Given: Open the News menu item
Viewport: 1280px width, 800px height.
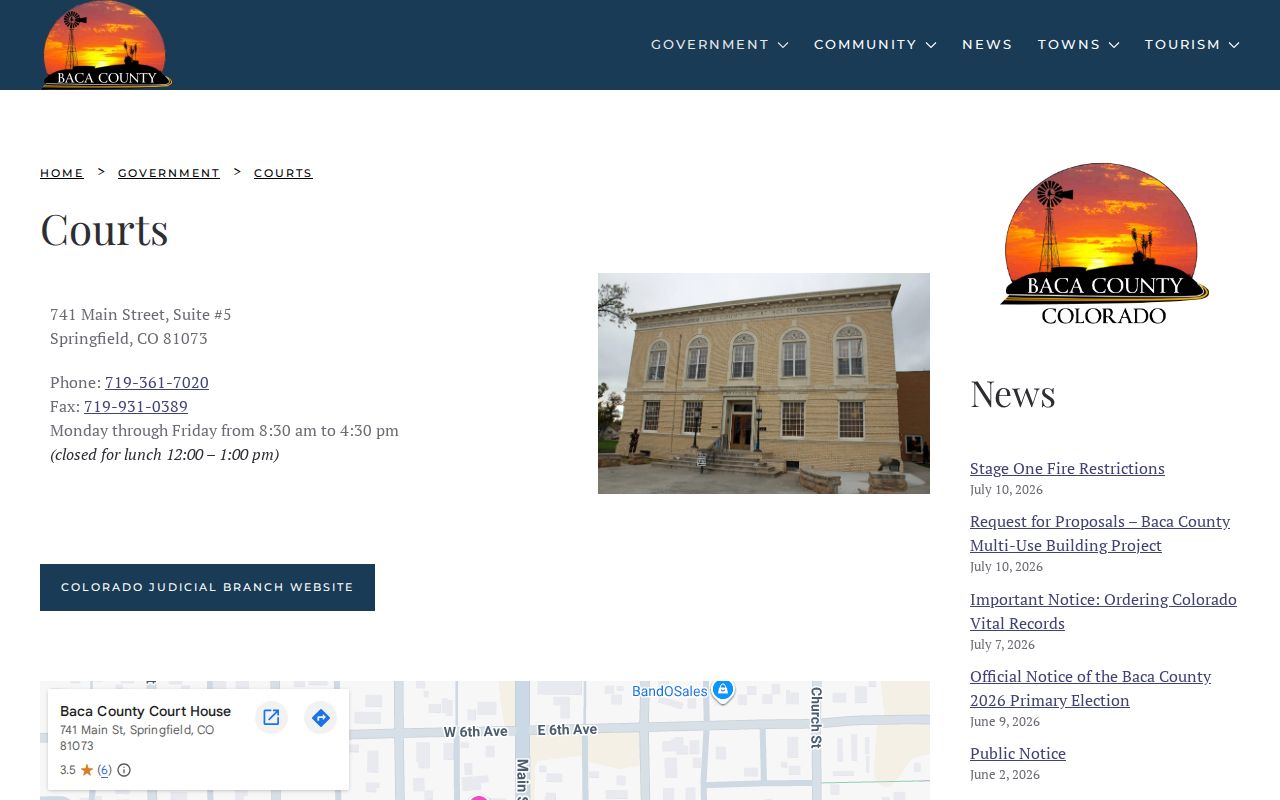Looking at the screenshot, I should tap(987, 44).
